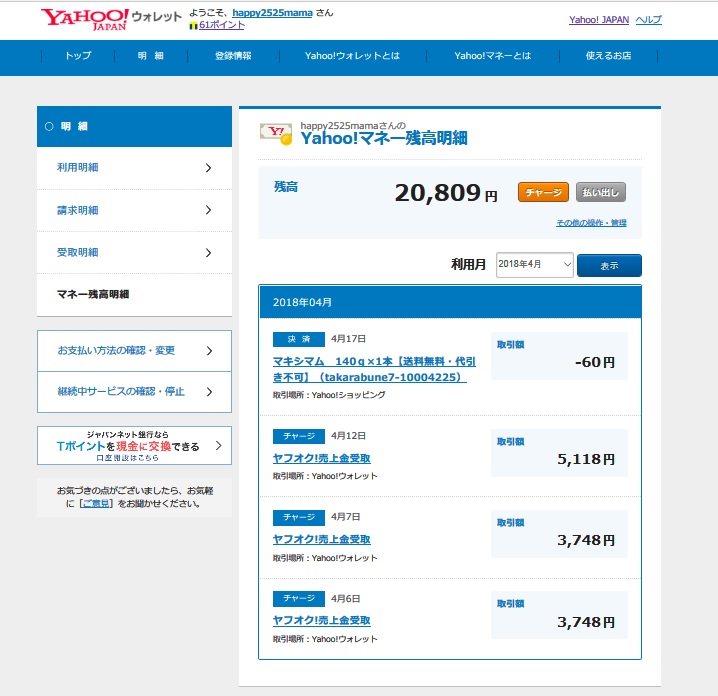Click 取引場所：Yahoo!ショッピング text
The image size is (718, 696).
point(329,395)
